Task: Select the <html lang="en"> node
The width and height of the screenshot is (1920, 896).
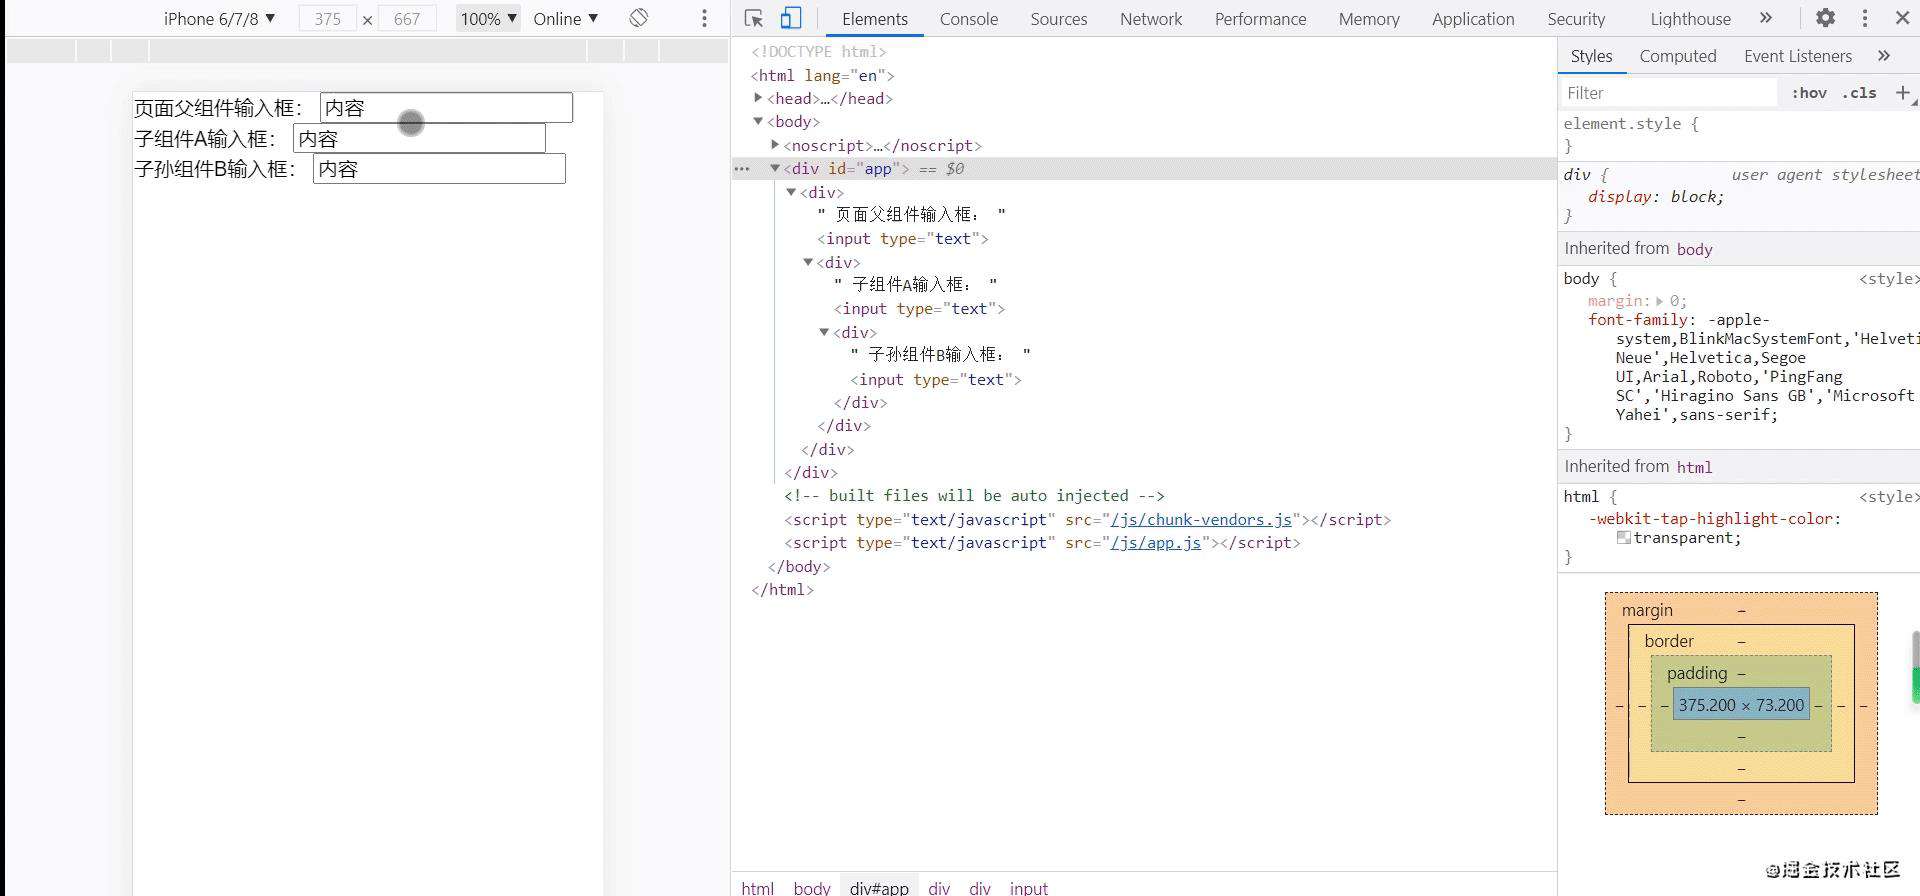Action: click(822, 75)
